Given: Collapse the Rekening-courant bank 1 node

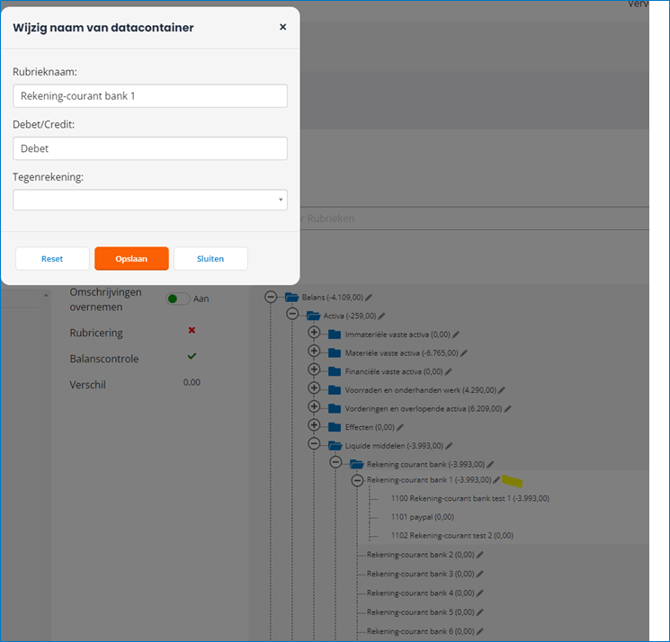Looking at the screenshot, I should (x=357, y=480).
